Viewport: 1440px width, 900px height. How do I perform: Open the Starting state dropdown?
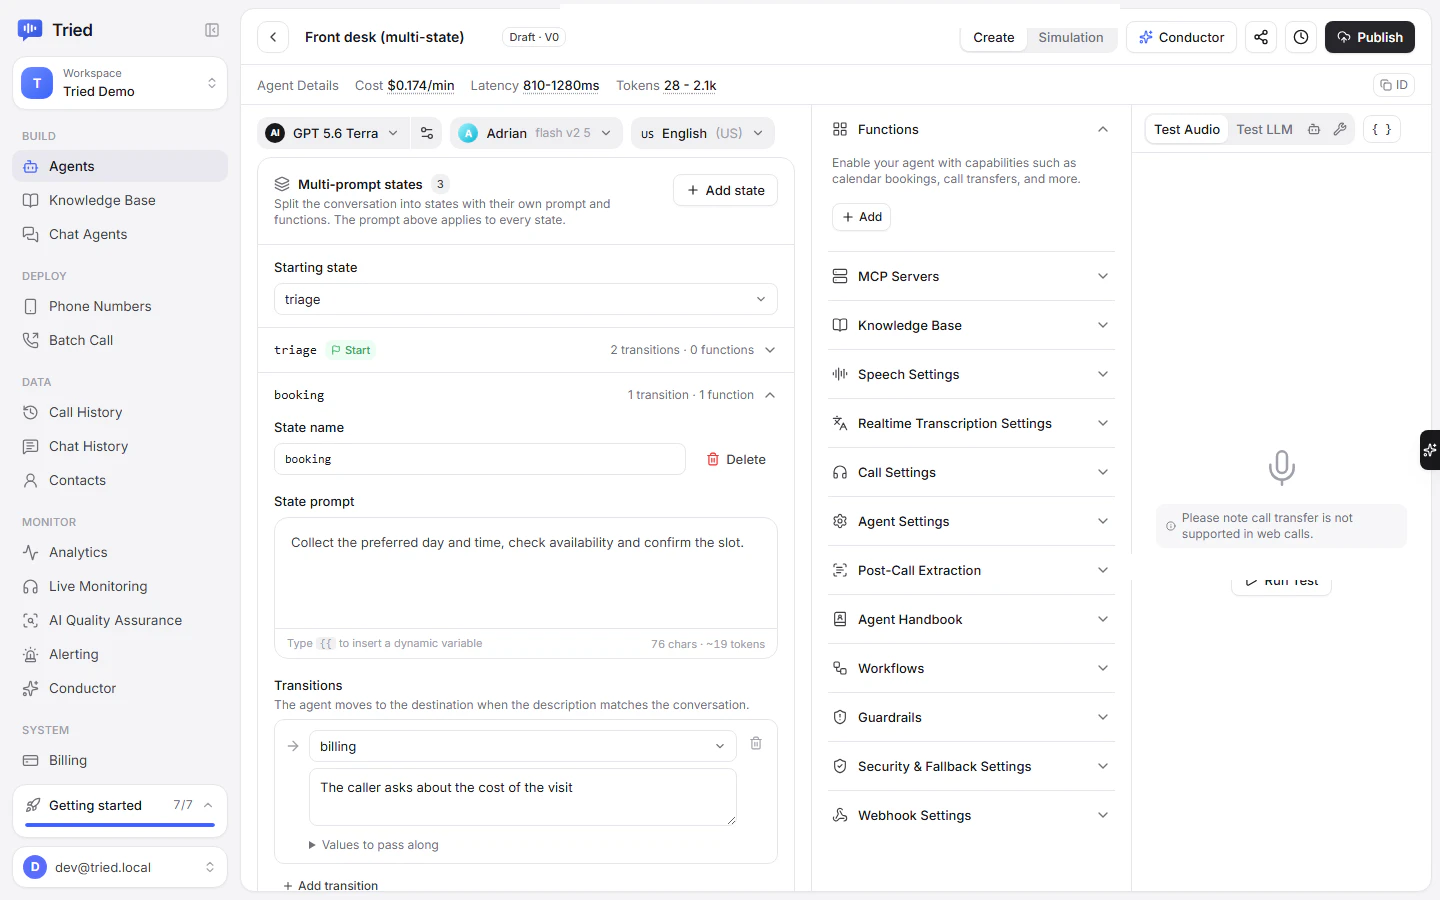(x=526, y=299)
